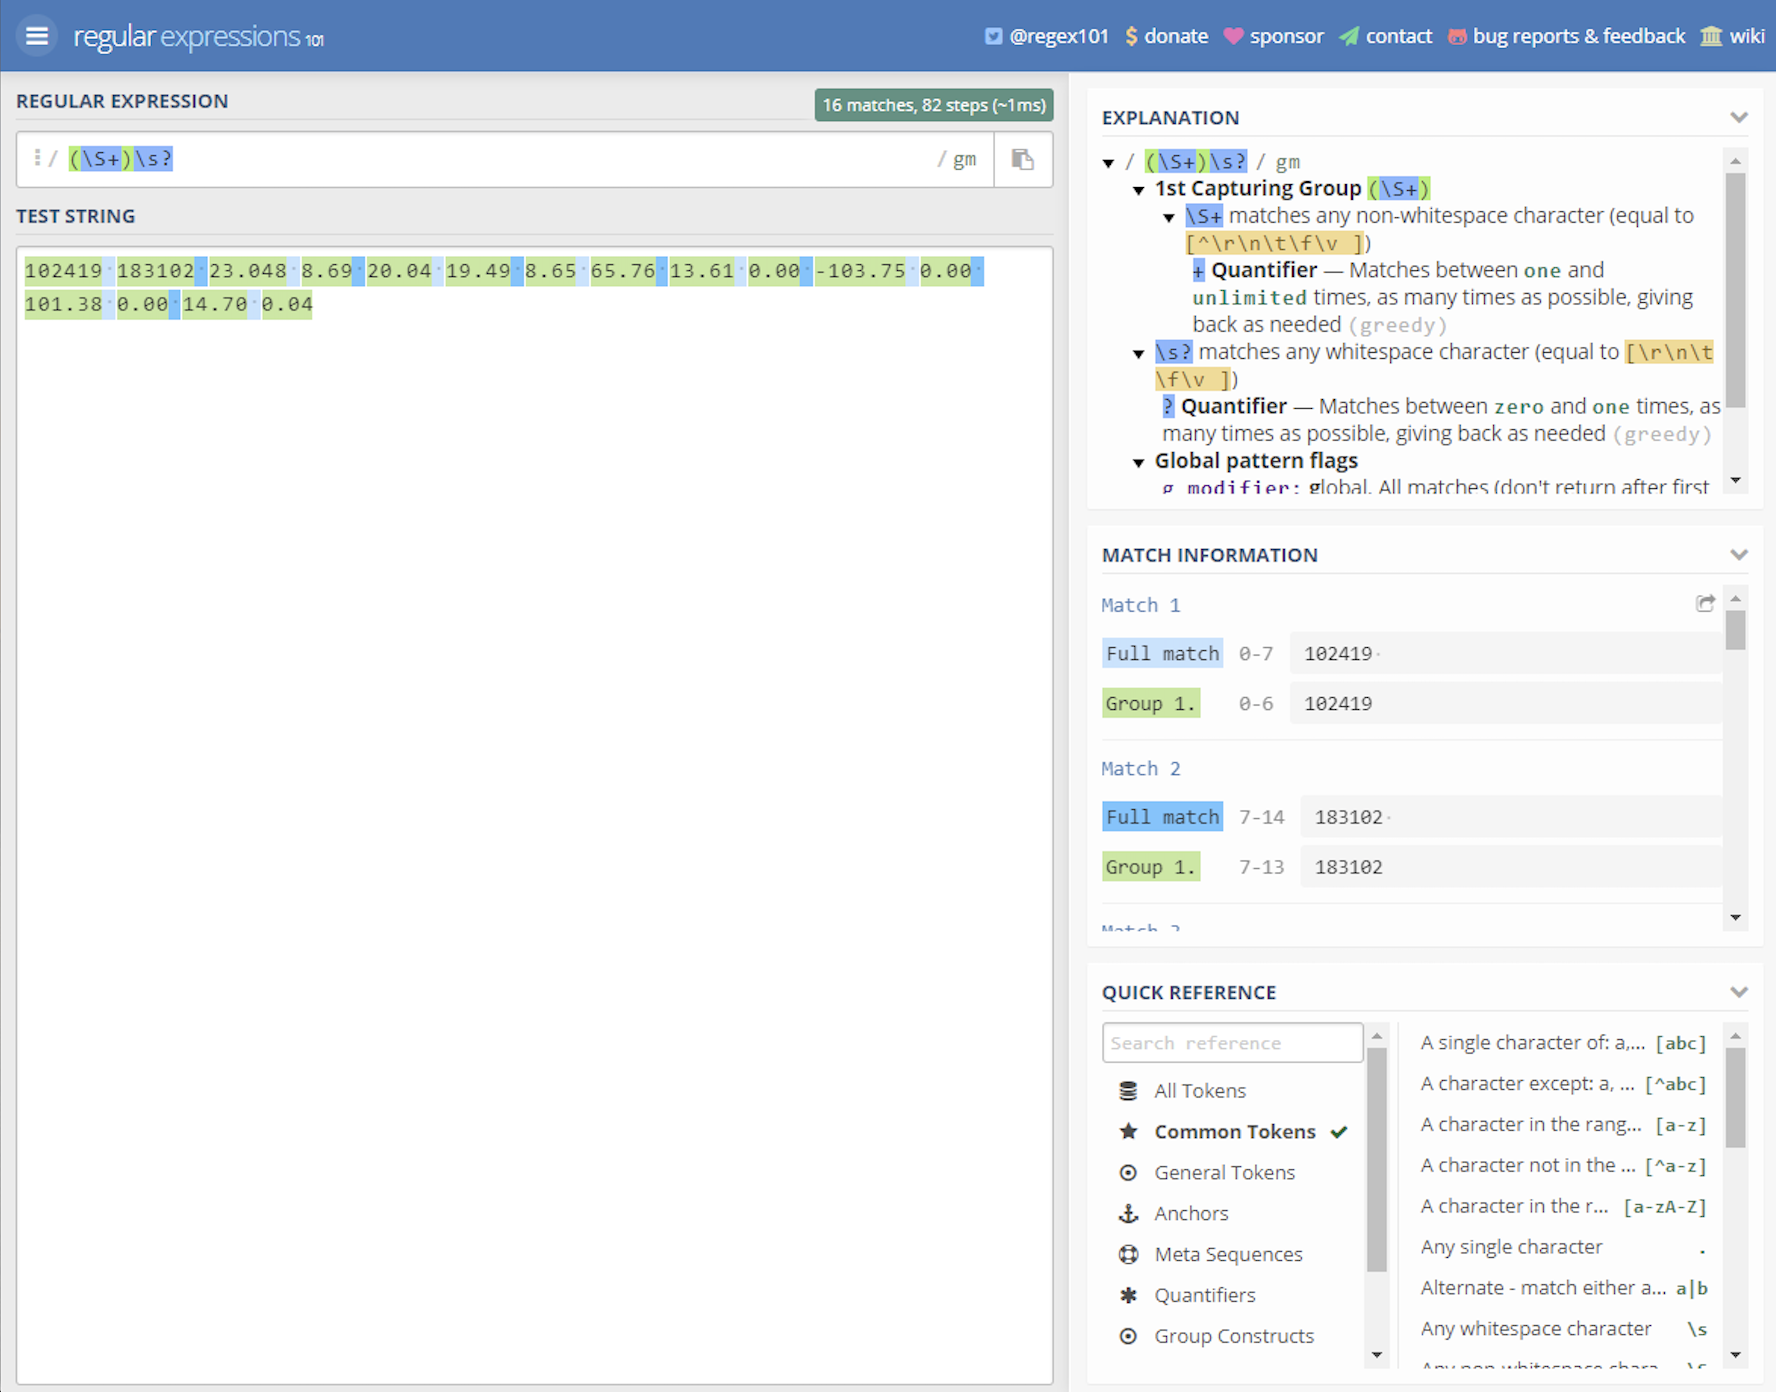Click the Twitter bird icon

click(x=993, y=36)
